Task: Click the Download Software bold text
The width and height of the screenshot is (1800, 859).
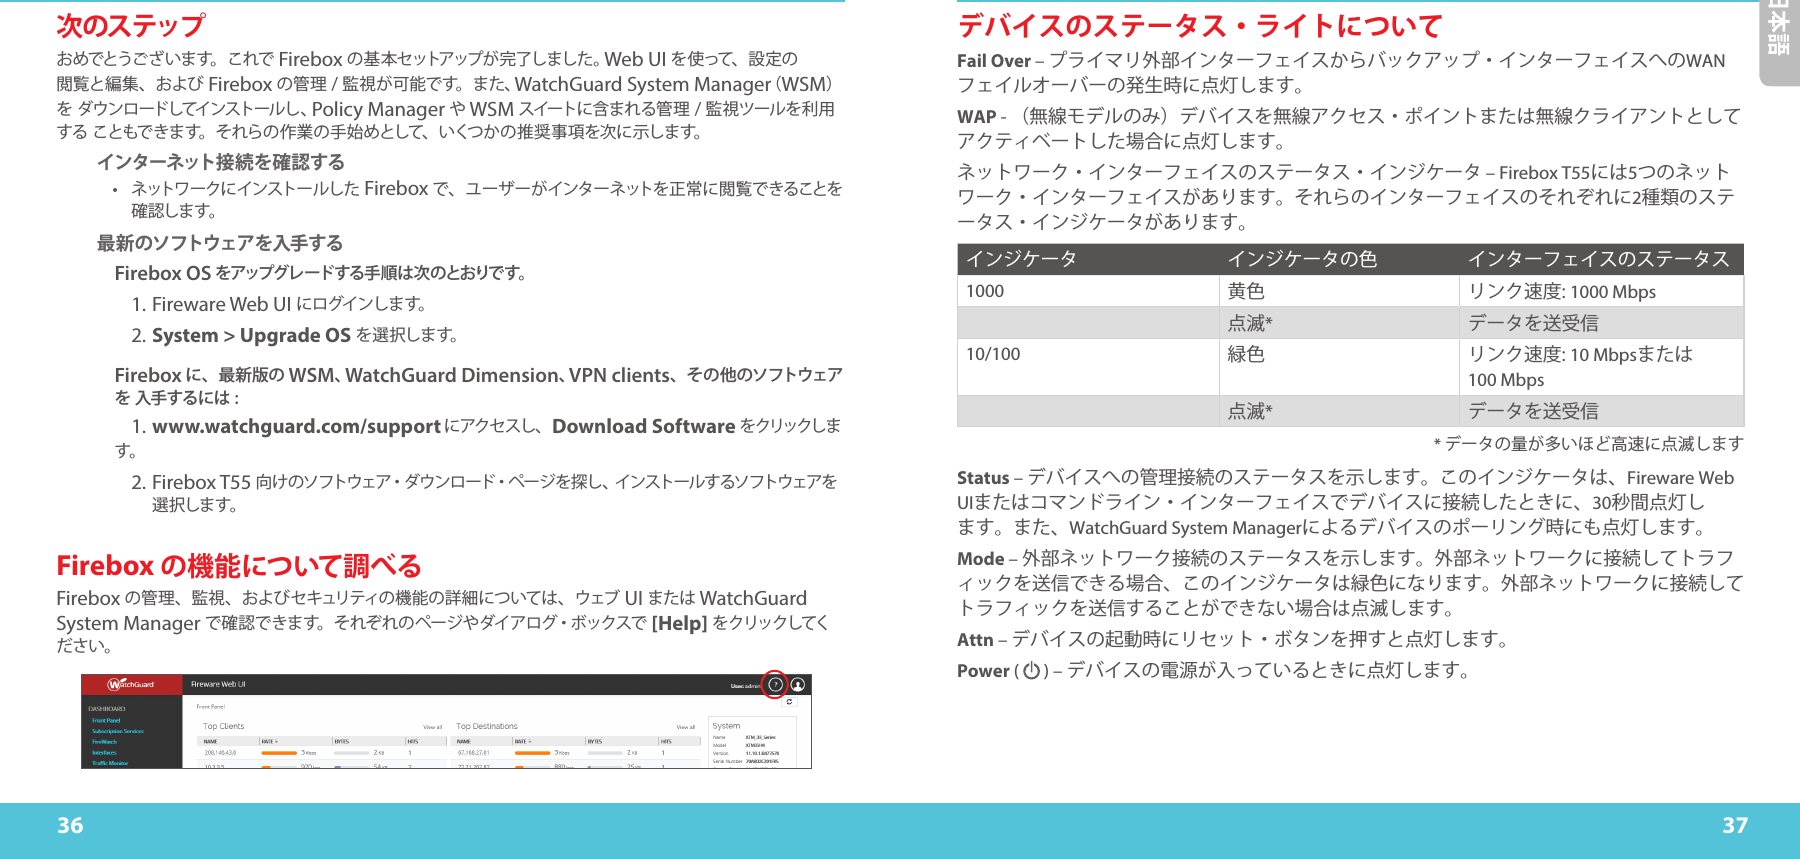Action: [643, 426]
